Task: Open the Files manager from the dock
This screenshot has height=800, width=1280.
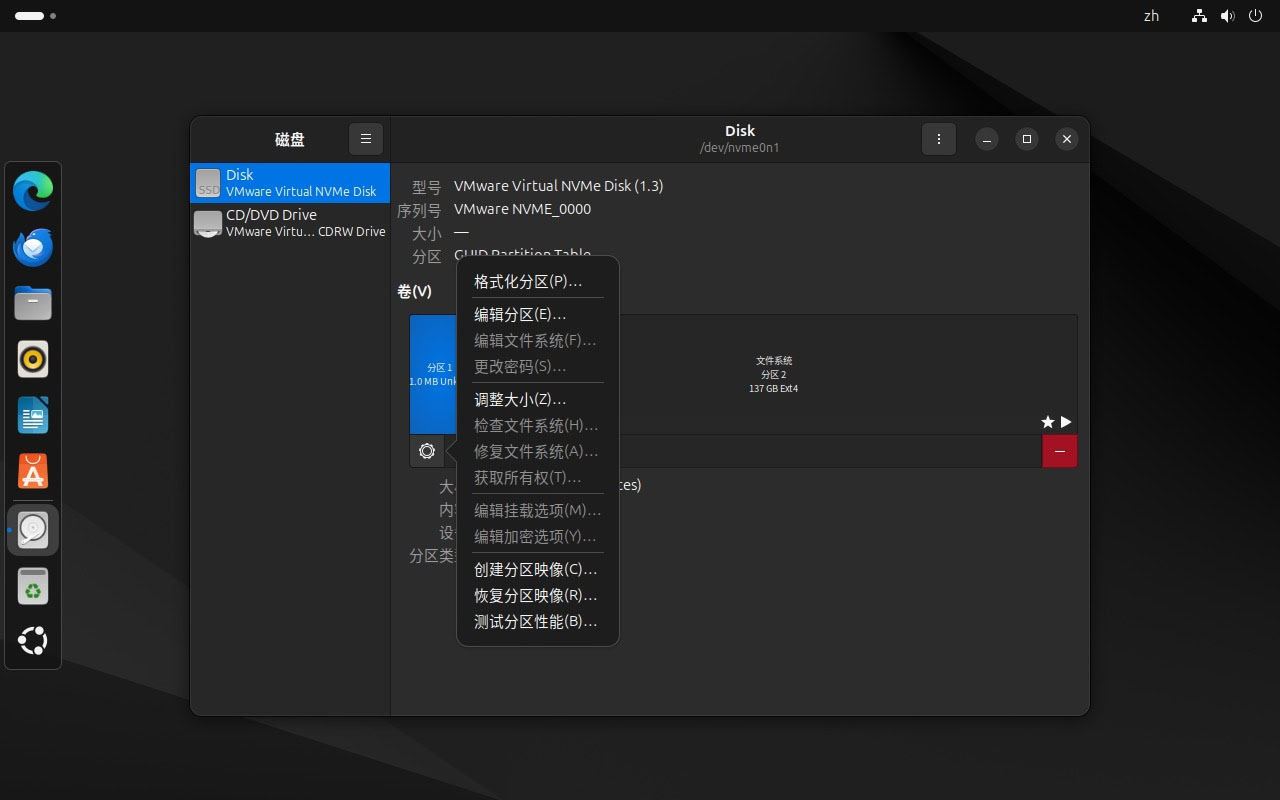Action: pos(33,302)
